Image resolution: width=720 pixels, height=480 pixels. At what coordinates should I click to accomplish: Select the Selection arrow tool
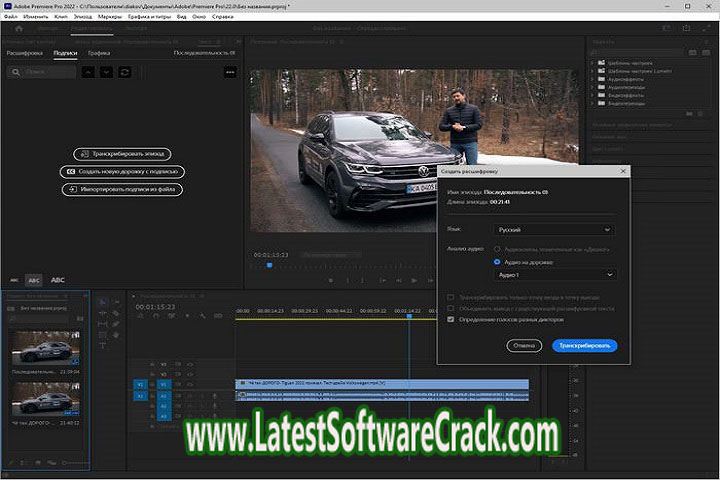click(103, 301)
